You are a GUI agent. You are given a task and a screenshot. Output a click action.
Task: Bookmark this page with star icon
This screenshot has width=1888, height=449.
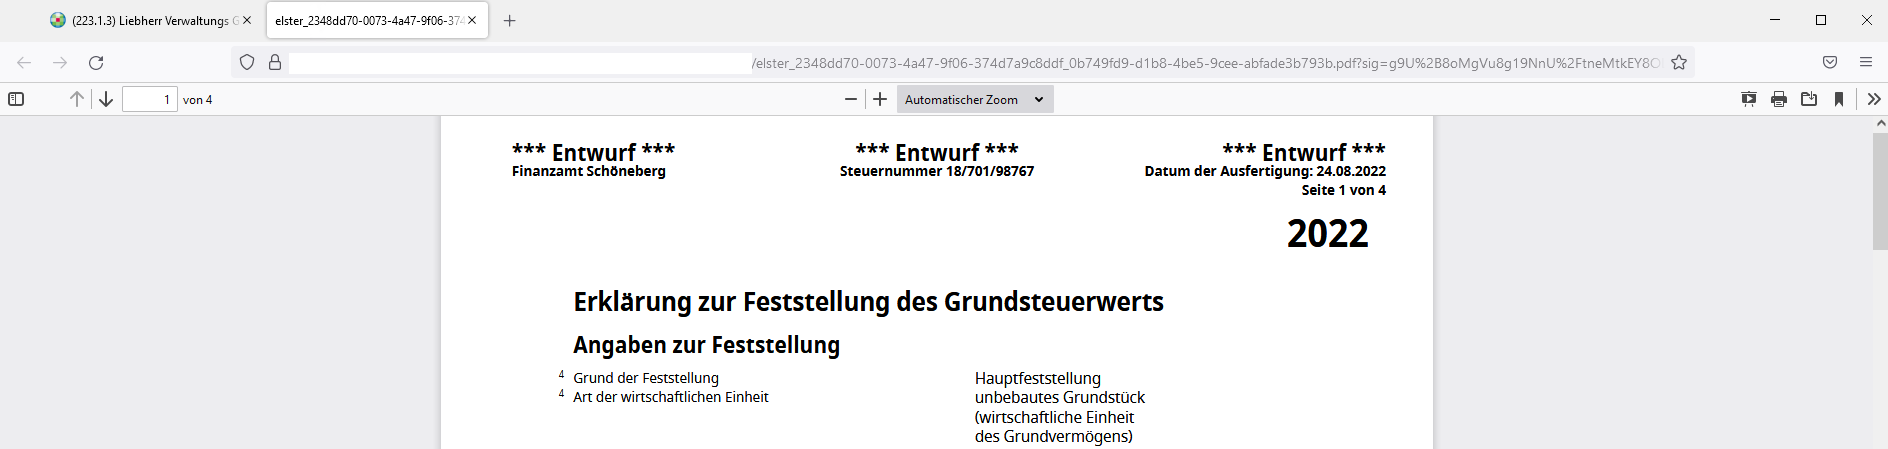coord(1679,62)
